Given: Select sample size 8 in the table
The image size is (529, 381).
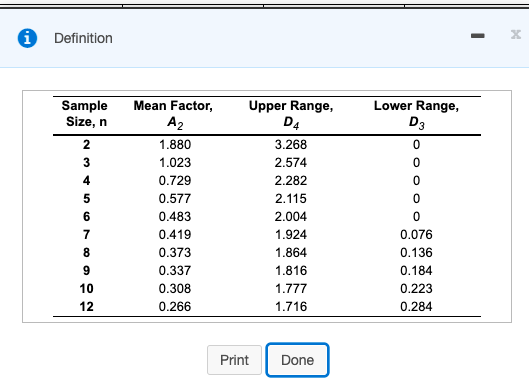Looking at the screenshot, I should coord(86,252).
